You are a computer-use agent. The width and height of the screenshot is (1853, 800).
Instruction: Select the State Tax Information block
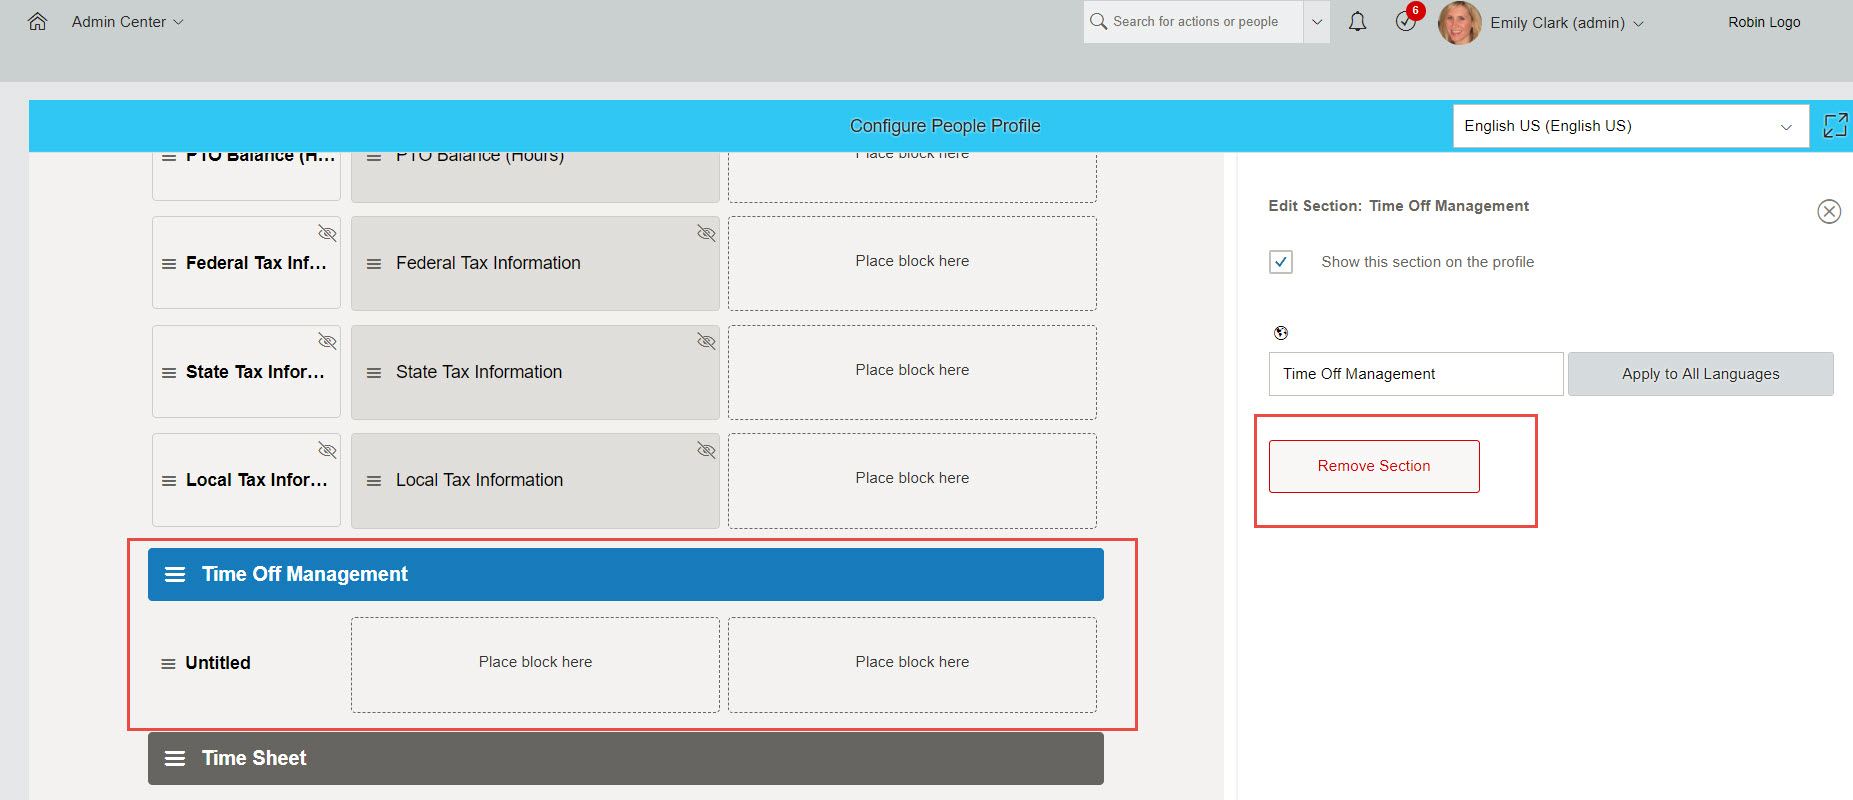click(535, 372)
